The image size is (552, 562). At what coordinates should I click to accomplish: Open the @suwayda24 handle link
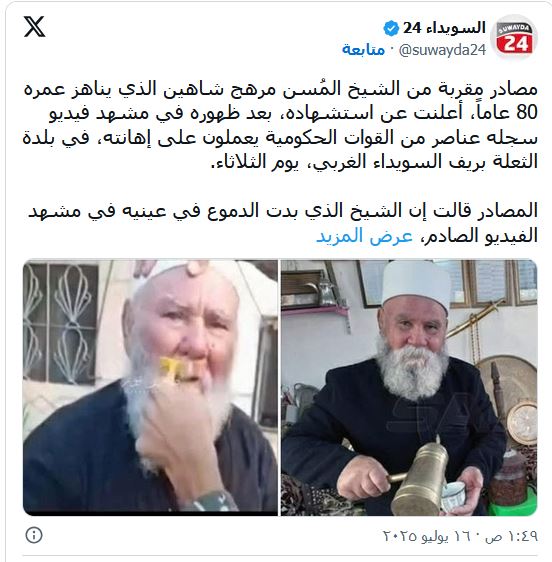442,50
